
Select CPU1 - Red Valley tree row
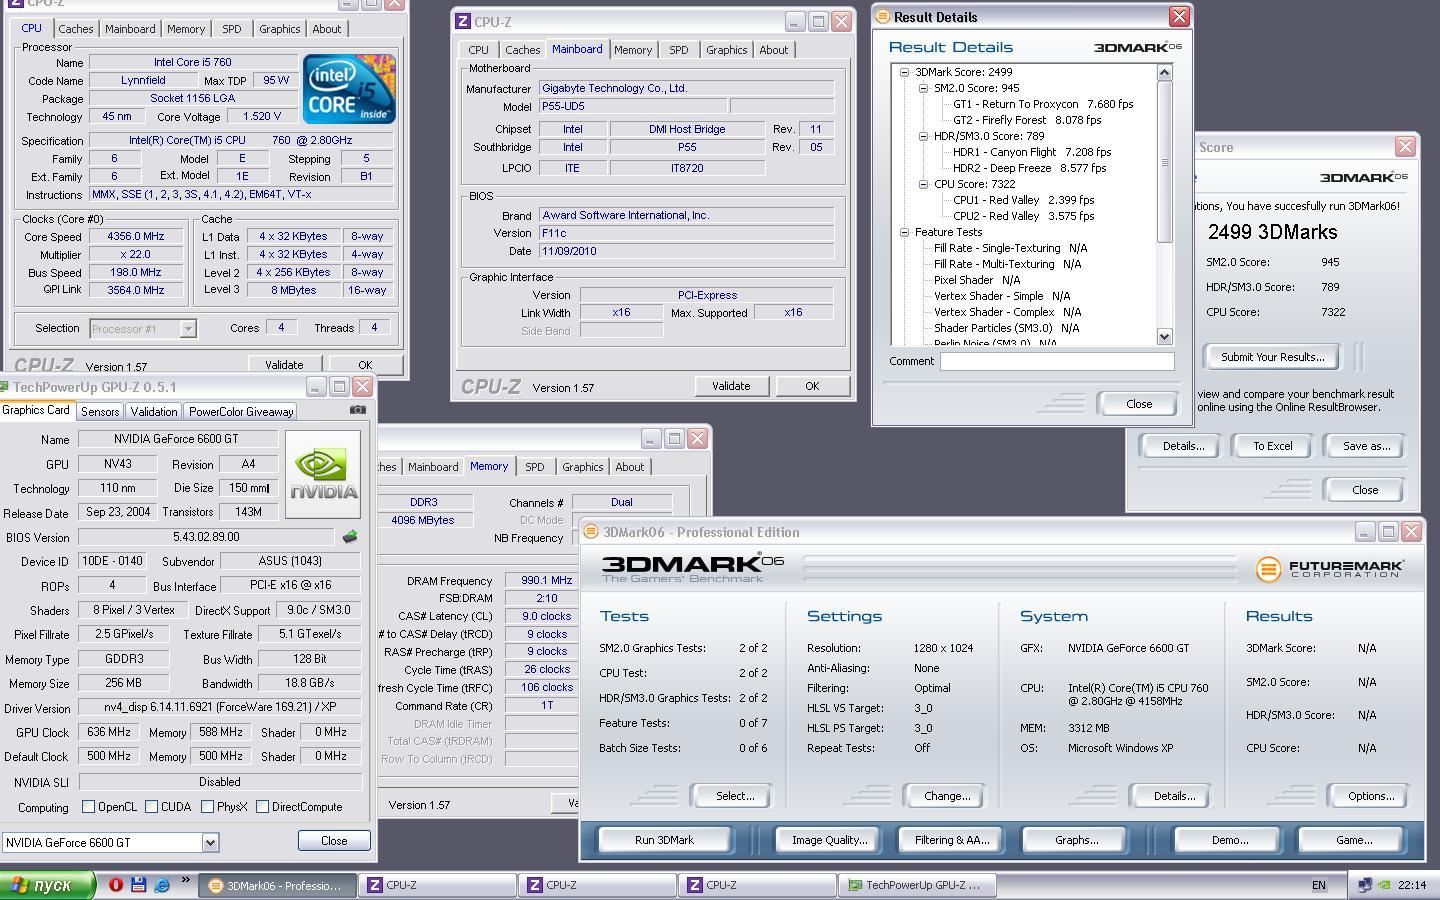(1023, 200)
